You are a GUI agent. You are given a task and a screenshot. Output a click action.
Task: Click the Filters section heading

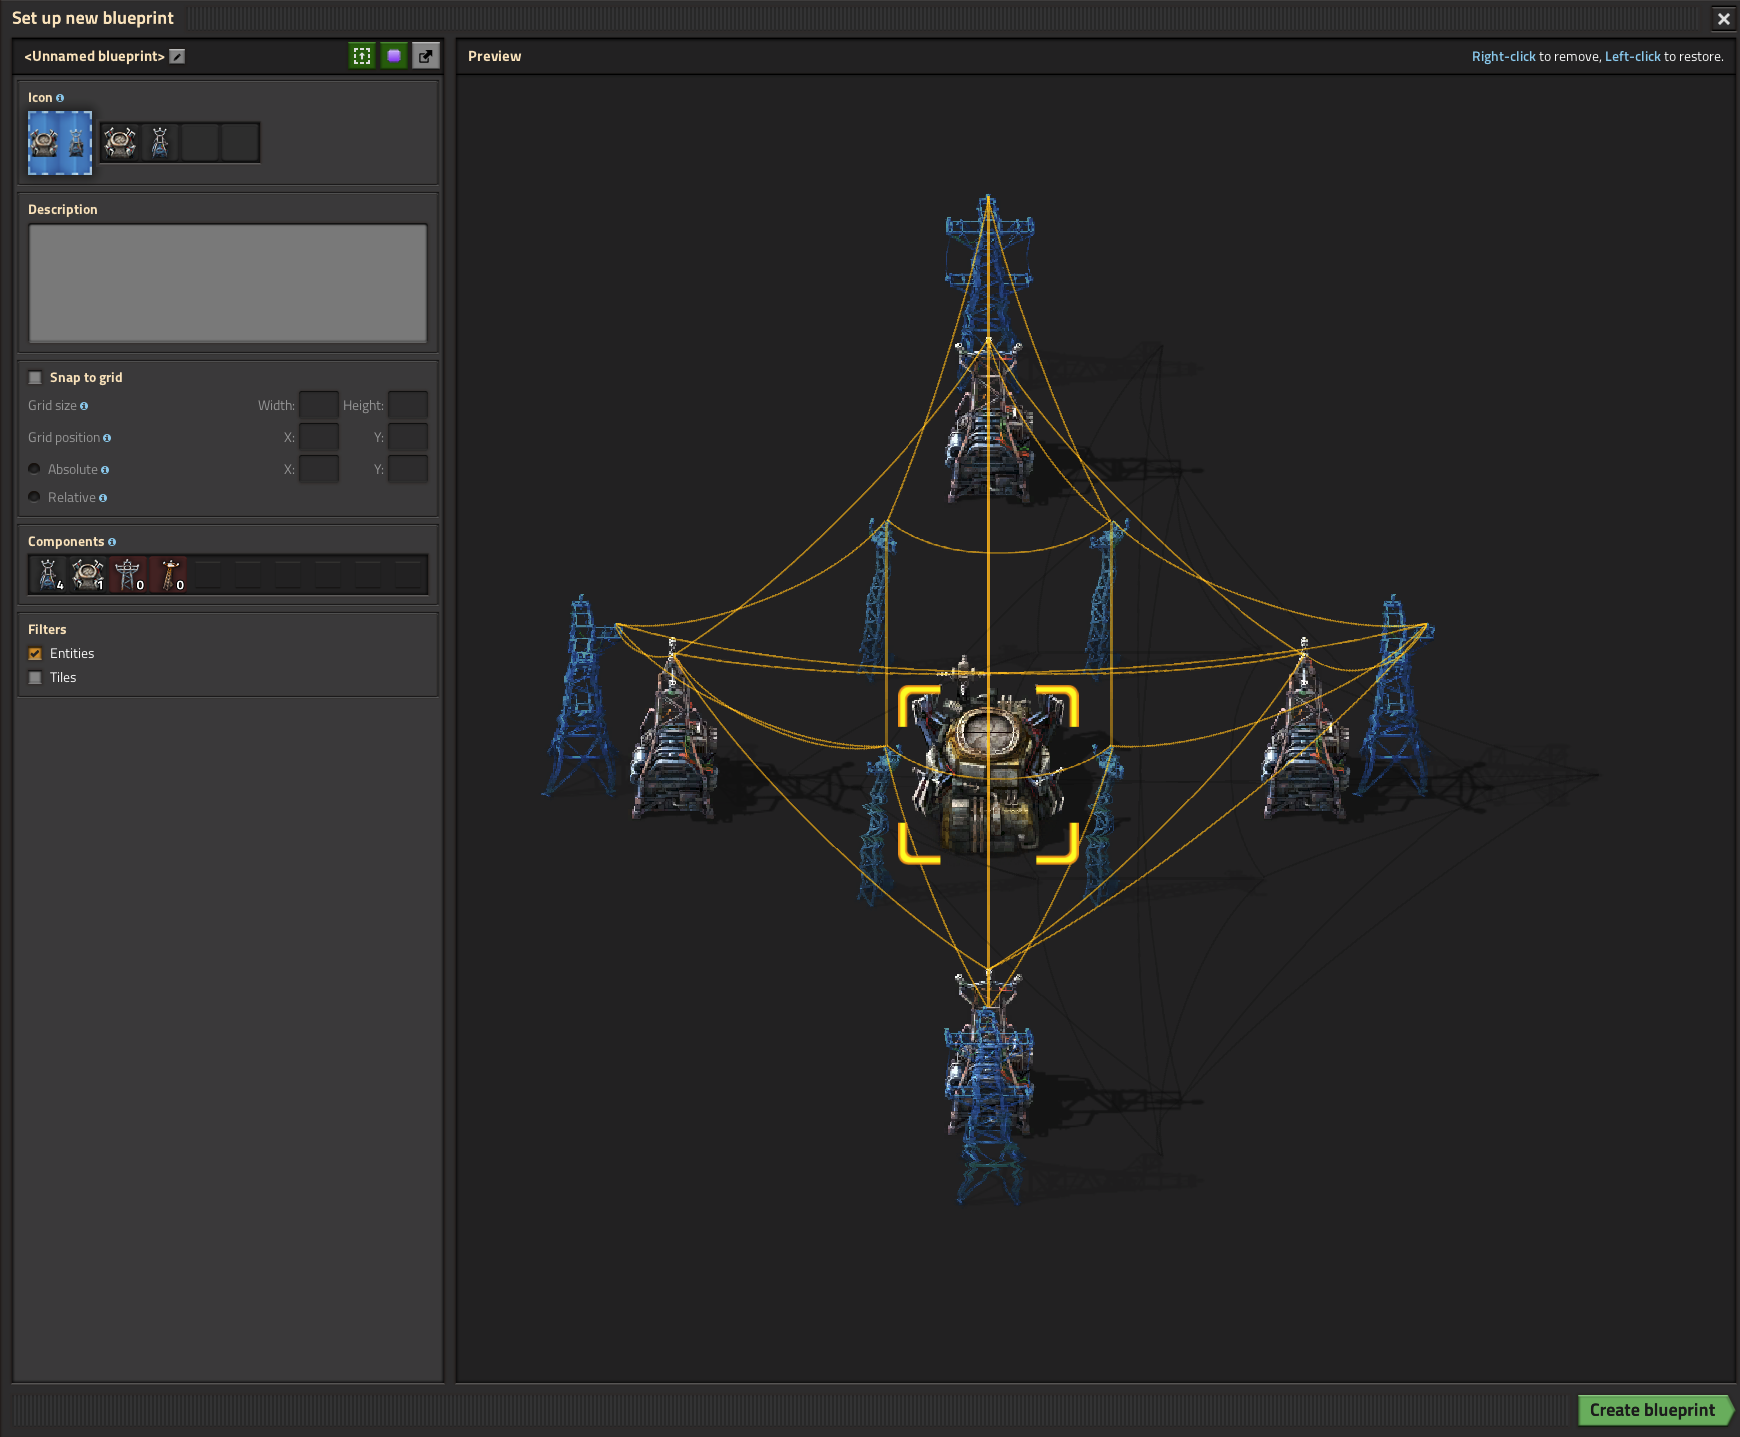pos(47,630)
